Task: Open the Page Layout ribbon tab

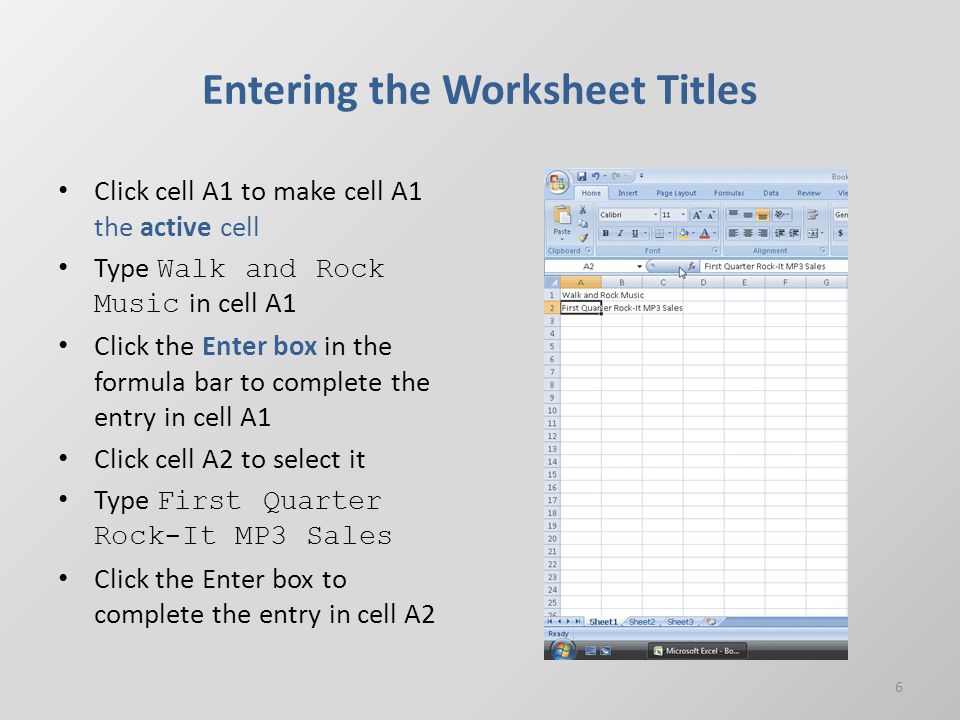Action: click(677, 193)
